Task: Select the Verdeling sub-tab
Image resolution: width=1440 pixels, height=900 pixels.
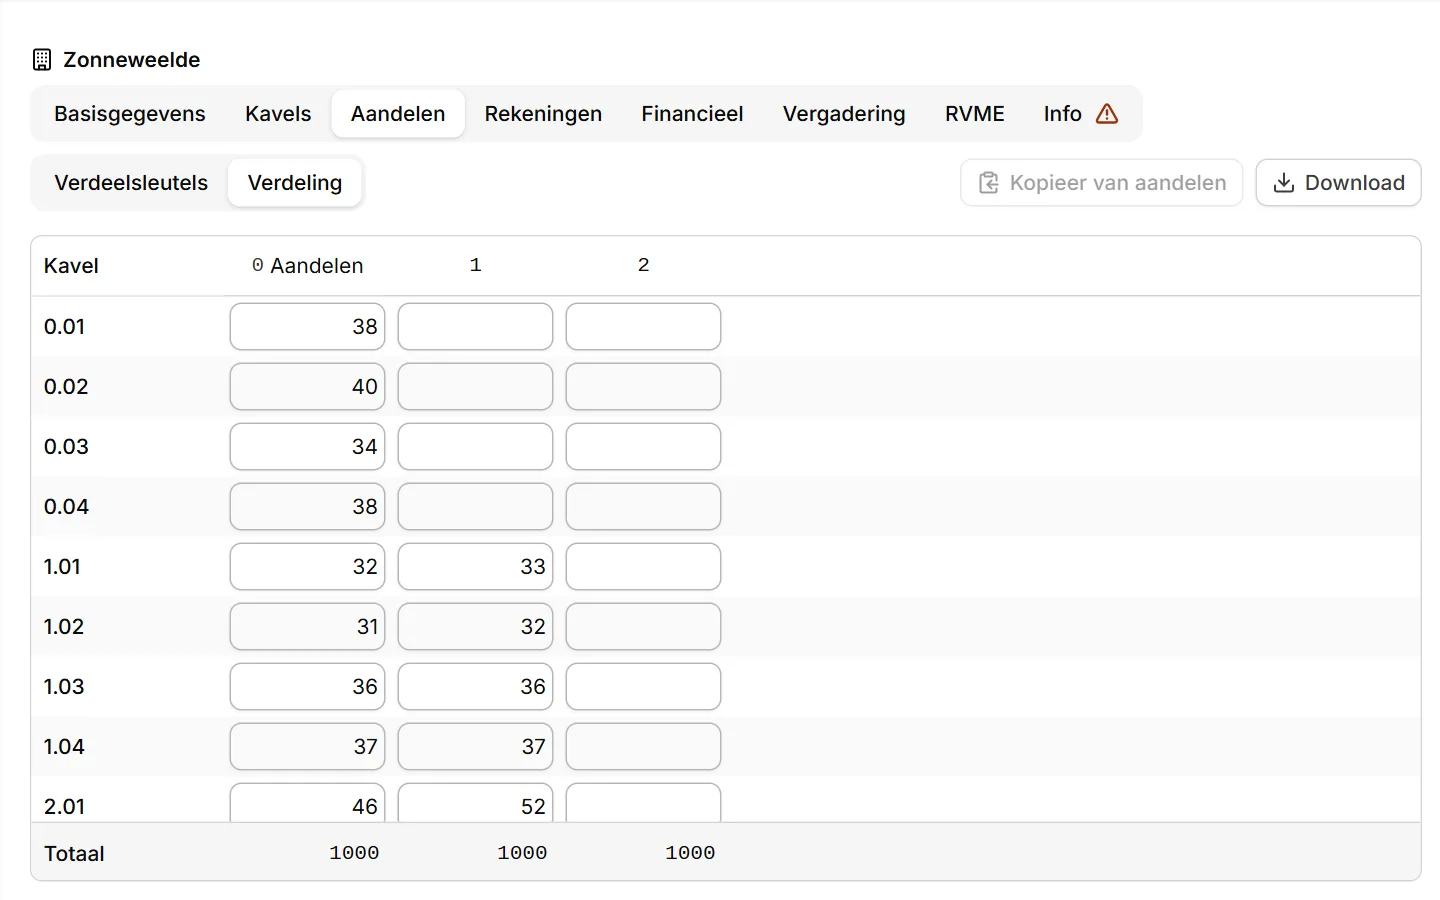Action: click(295, 183)
